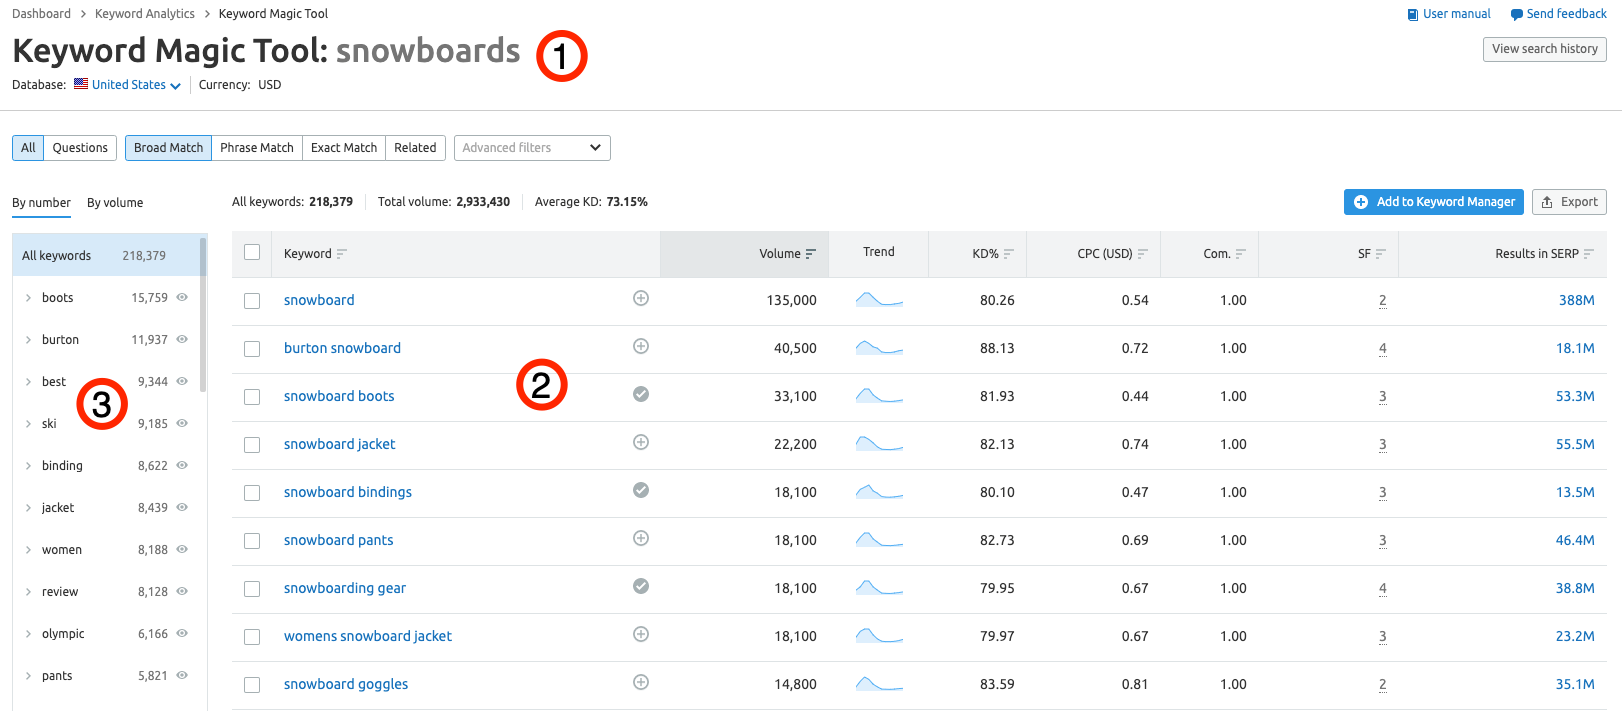
Task: Open the Advanced filters dropdown
Action: pyautogui.click(x=532, y=148)
